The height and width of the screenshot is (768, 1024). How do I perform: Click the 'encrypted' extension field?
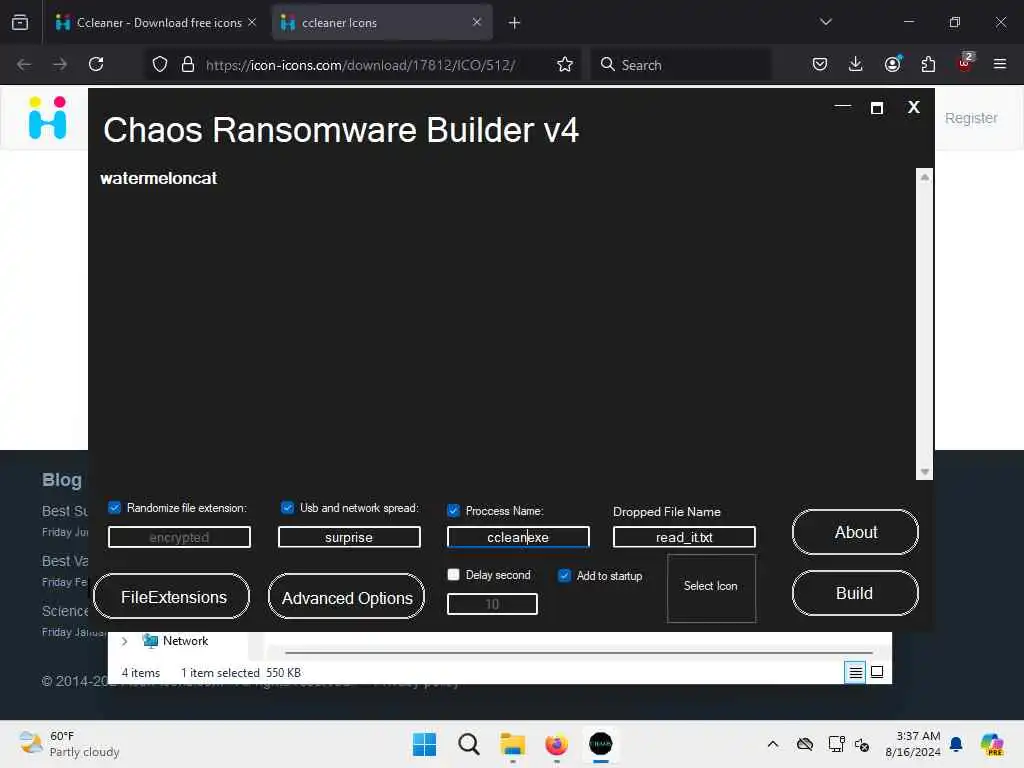coord(179,537)
